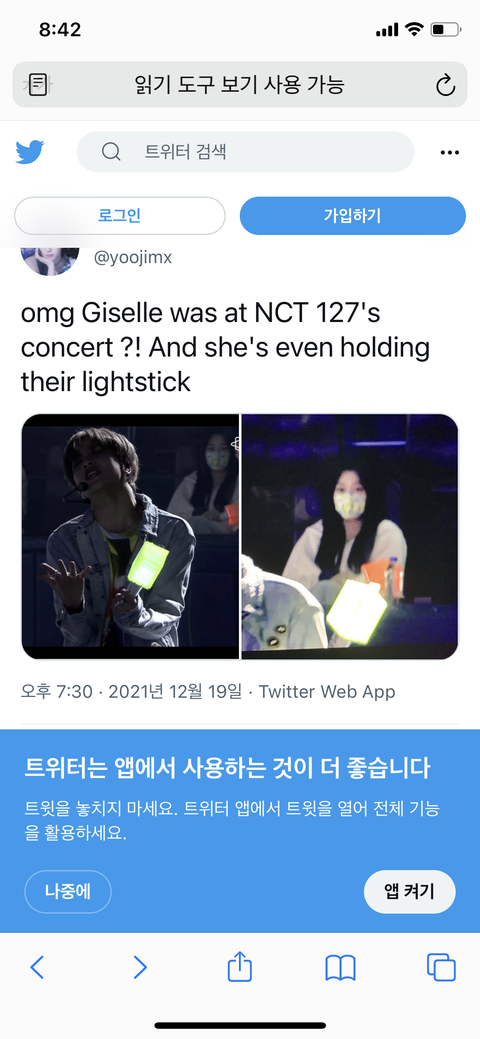Open the right masked-audience tweet photo
This screenshot has width=480, height=1039.
coord(349,537)
